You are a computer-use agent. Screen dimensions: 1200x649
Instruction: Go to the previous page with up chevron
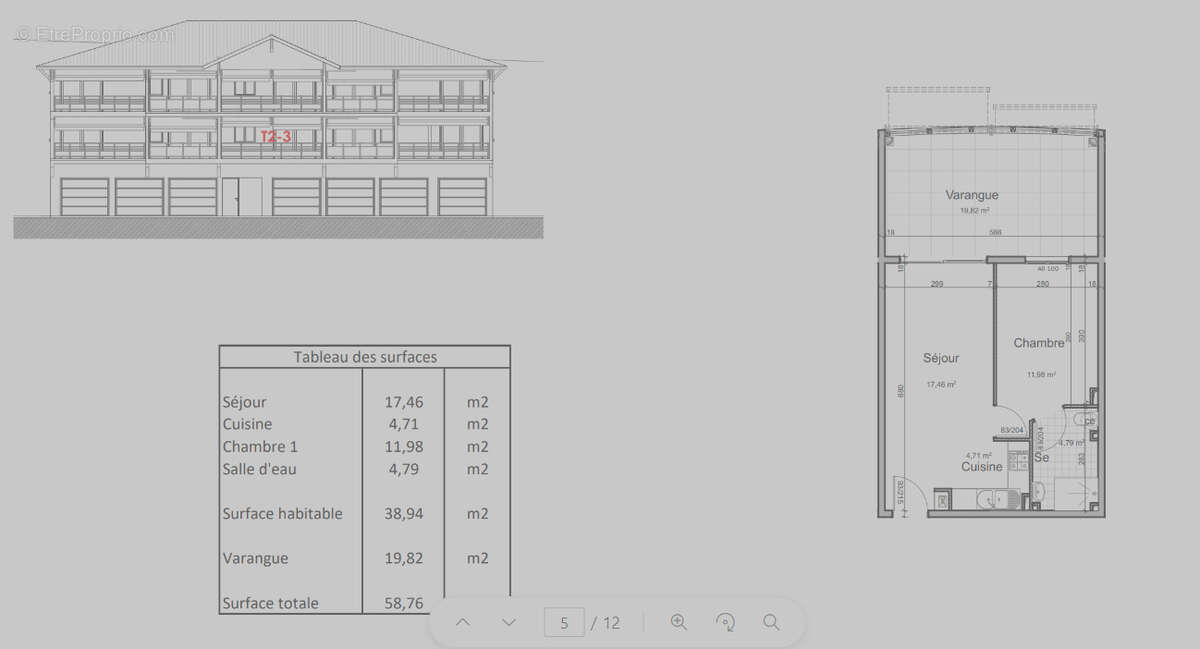click(x=463, y=623)
